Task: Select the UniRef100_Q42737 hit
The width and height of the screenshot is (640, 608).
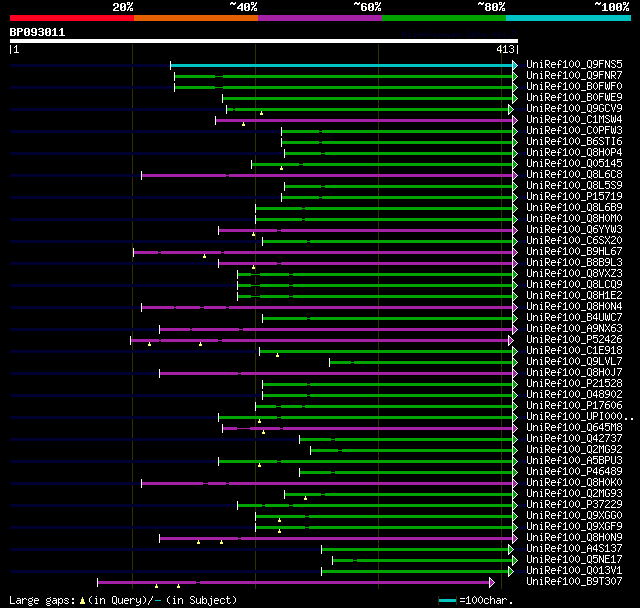Action: pos(574,439)
